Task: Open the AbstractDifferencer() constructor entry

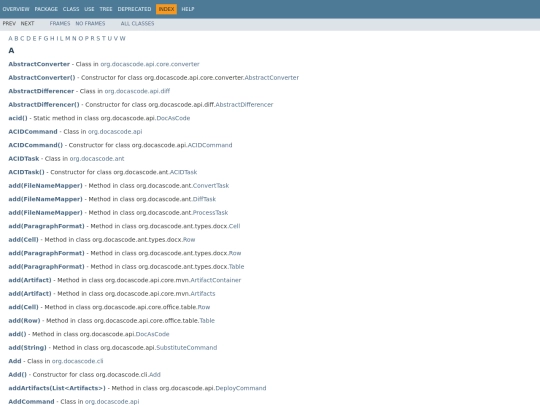Action: coord(44,104)
